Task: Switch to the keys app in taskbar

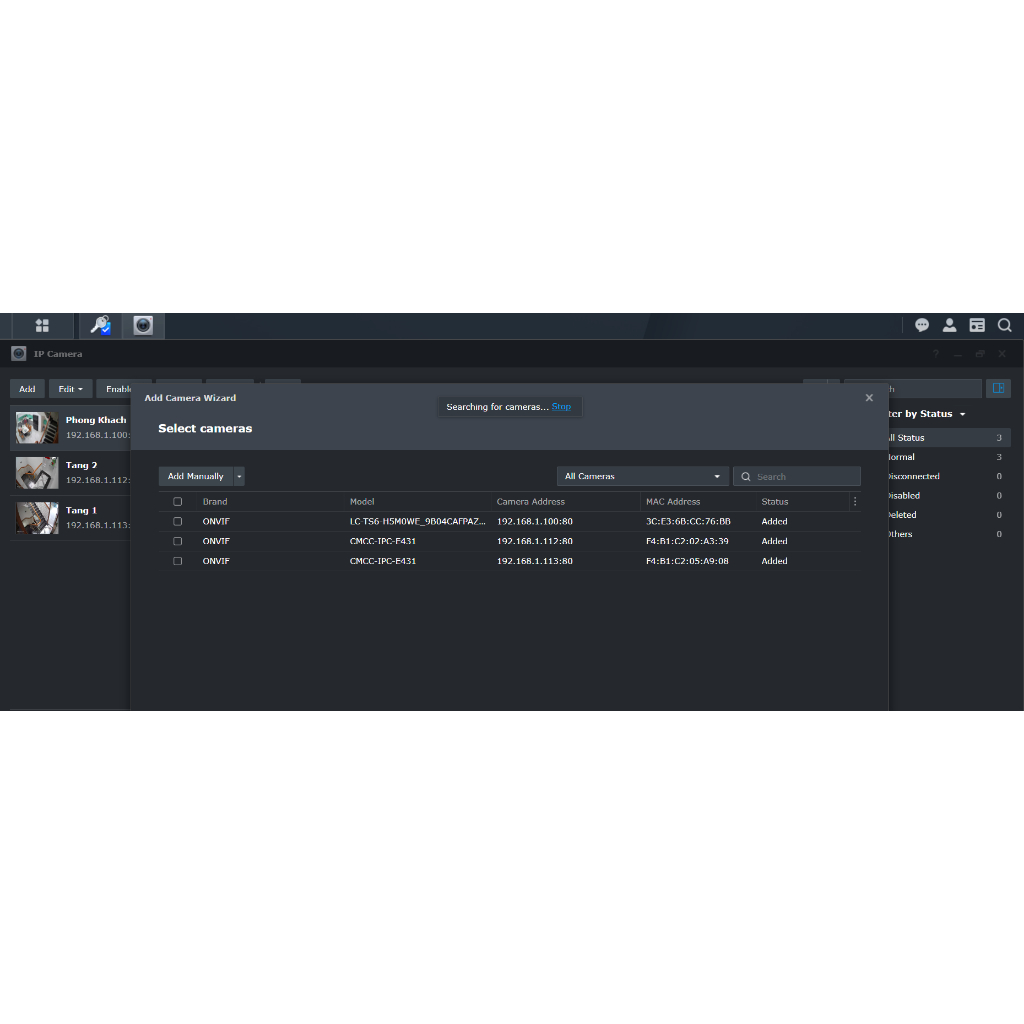Action: pyautogui.click(x=100, y=325)
